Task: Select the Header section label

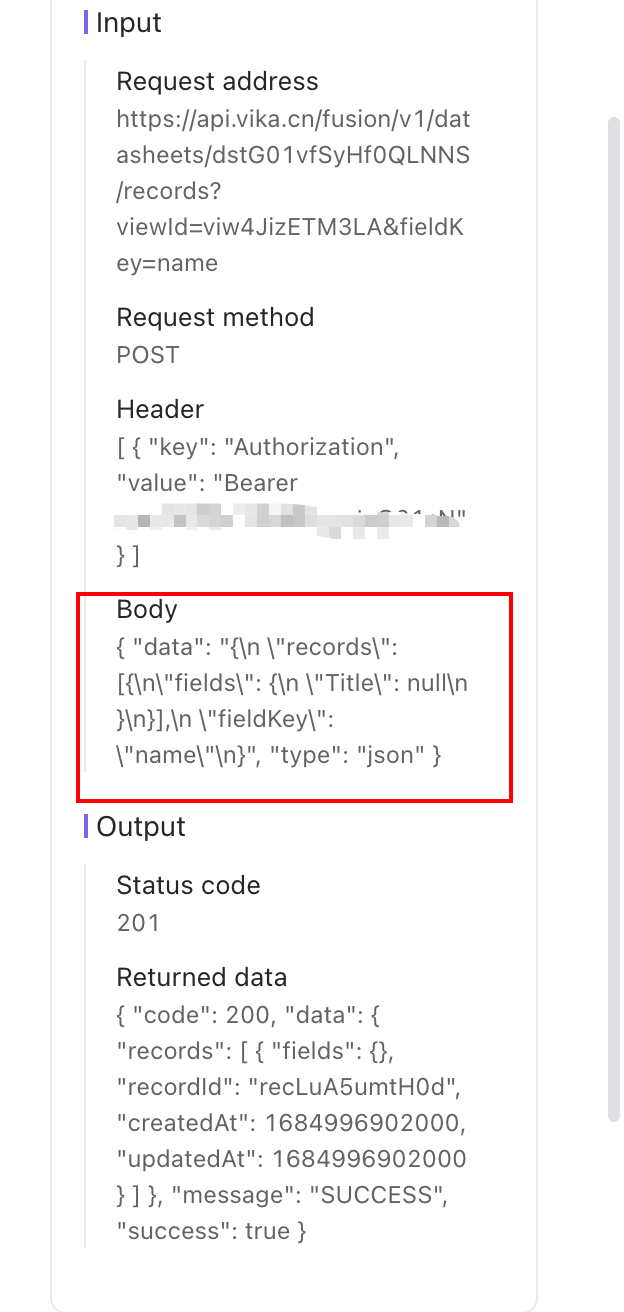Action: point(160,409)
